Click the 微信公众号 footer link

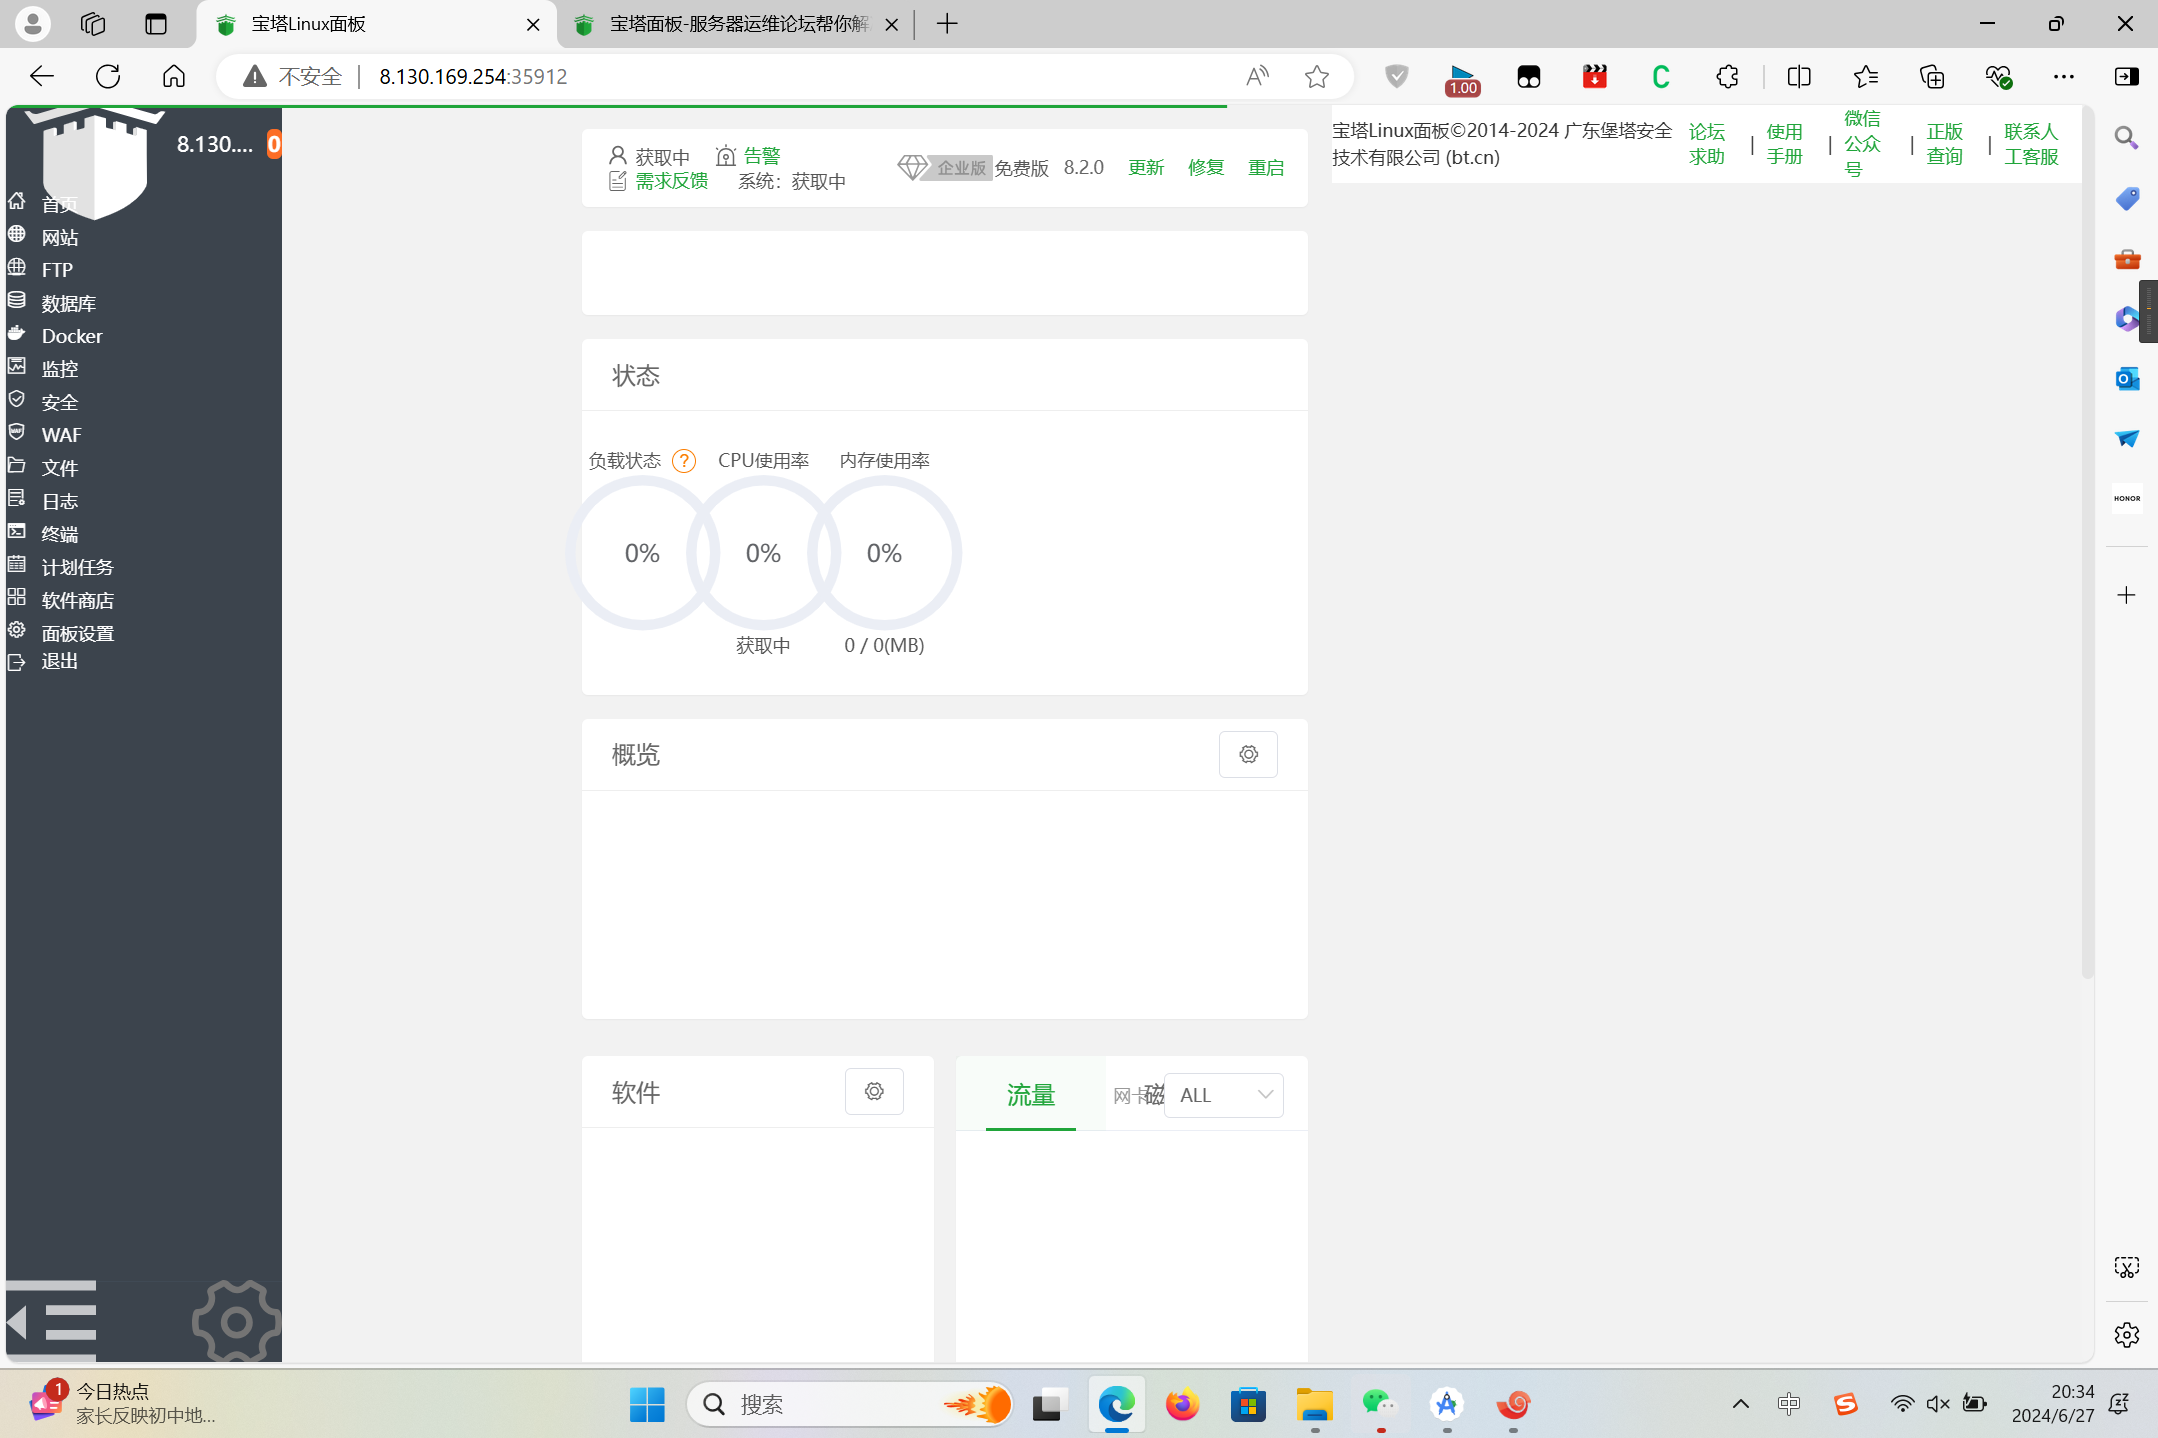(x=1862, y=144)
